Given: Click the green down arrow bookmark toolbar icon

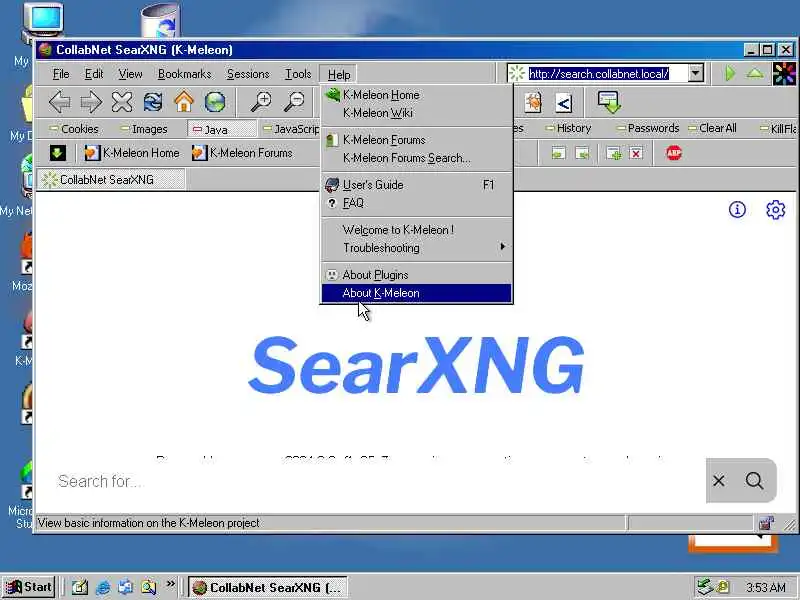Looking at the screenshot, I should [58, 153].
